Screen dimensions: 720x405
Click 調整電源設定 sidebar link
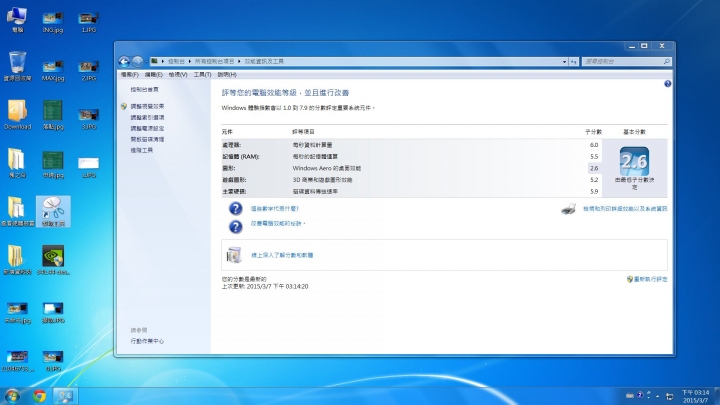coord(147,128)
